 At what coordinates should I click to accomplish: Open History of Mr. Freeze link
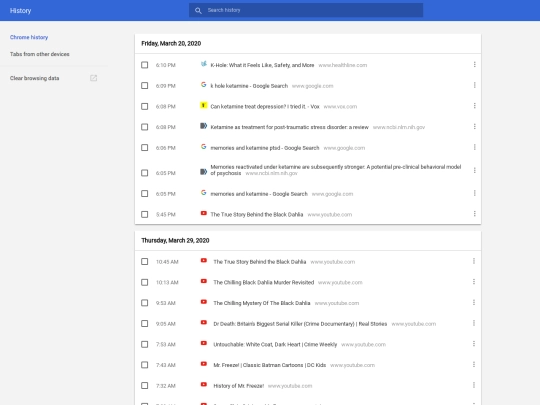click(x=239, y=386)
